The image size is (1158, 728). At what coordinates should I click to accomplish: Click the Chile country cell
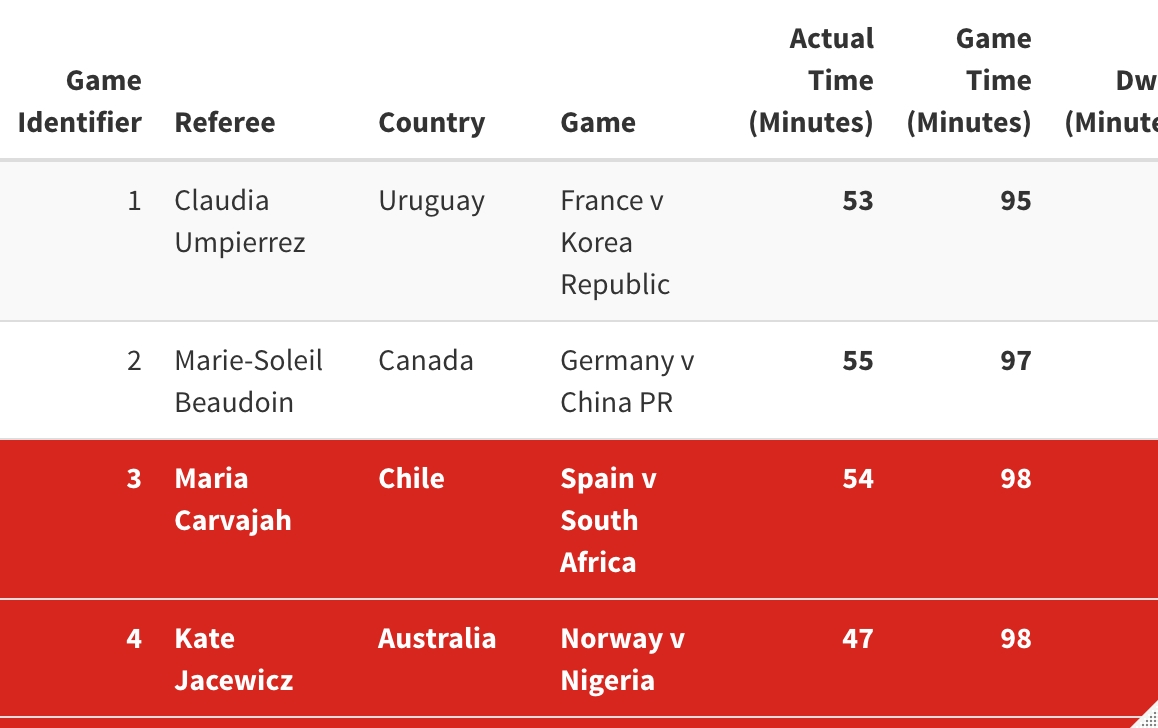411,478
